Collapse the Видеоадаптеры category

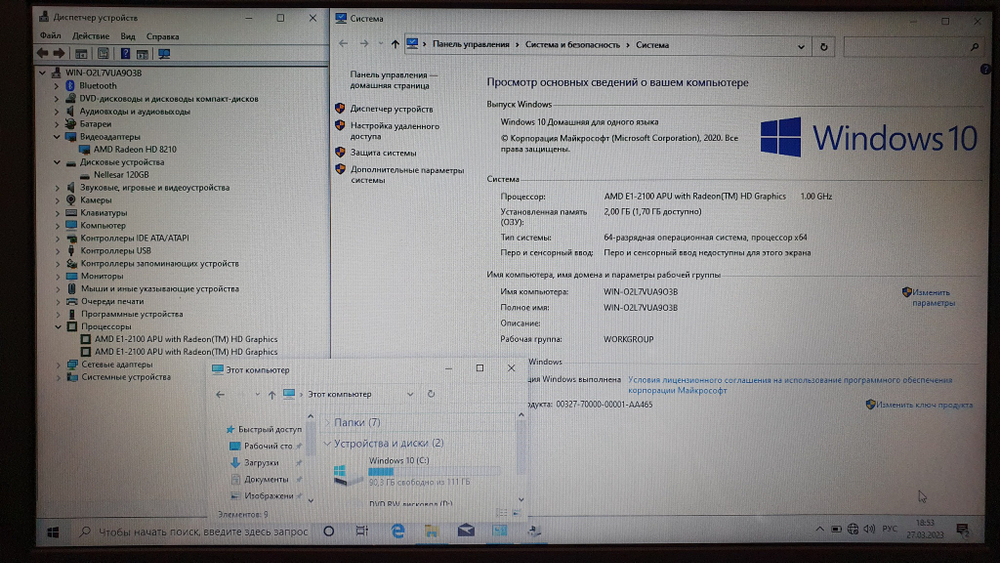pos(57,136)
